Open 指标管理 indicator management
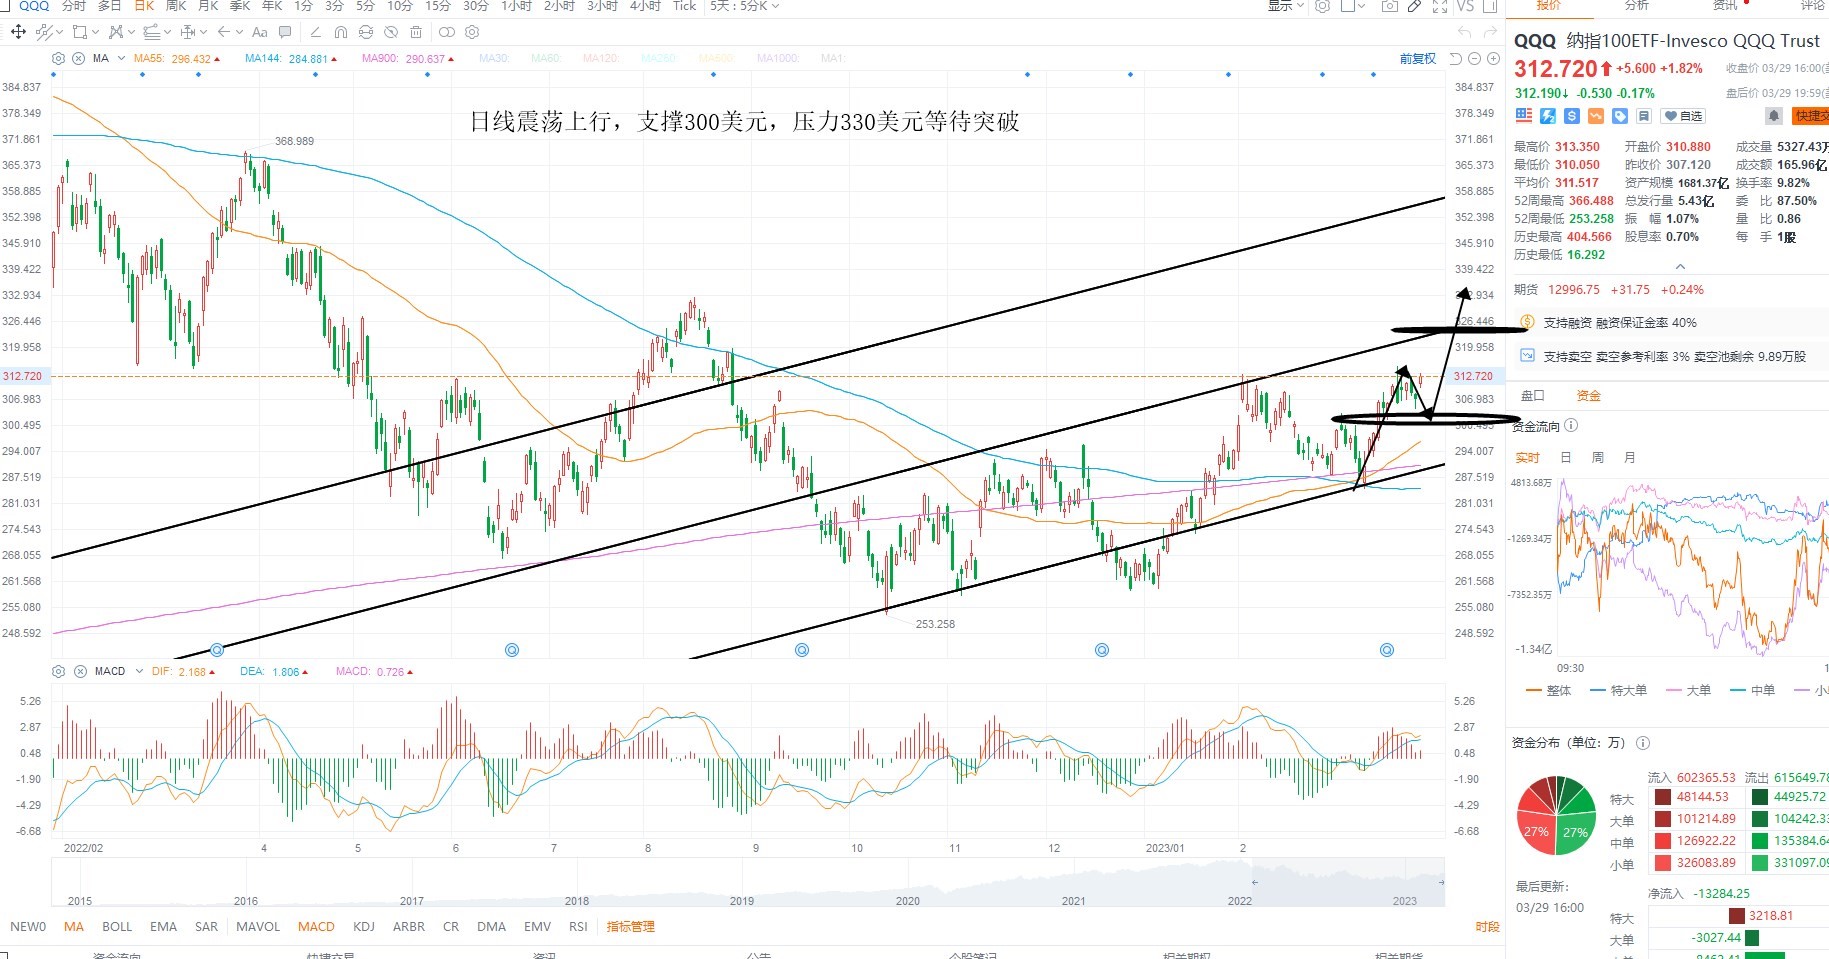The image size is (1829, 959). pos(630,926)
